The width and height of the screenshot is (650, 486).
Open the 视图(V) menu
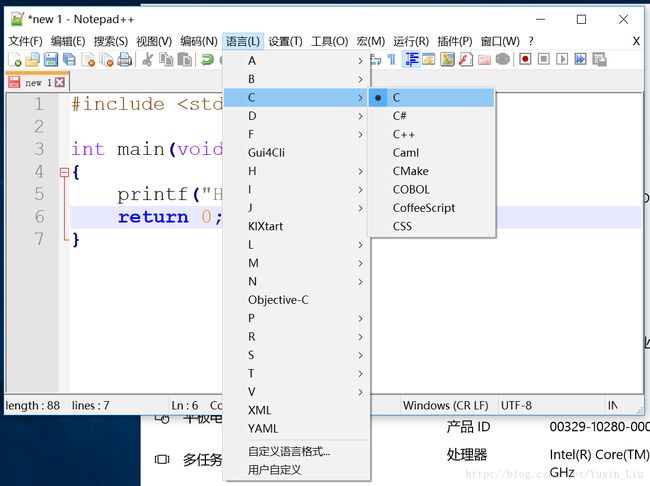tap(154, 41)
